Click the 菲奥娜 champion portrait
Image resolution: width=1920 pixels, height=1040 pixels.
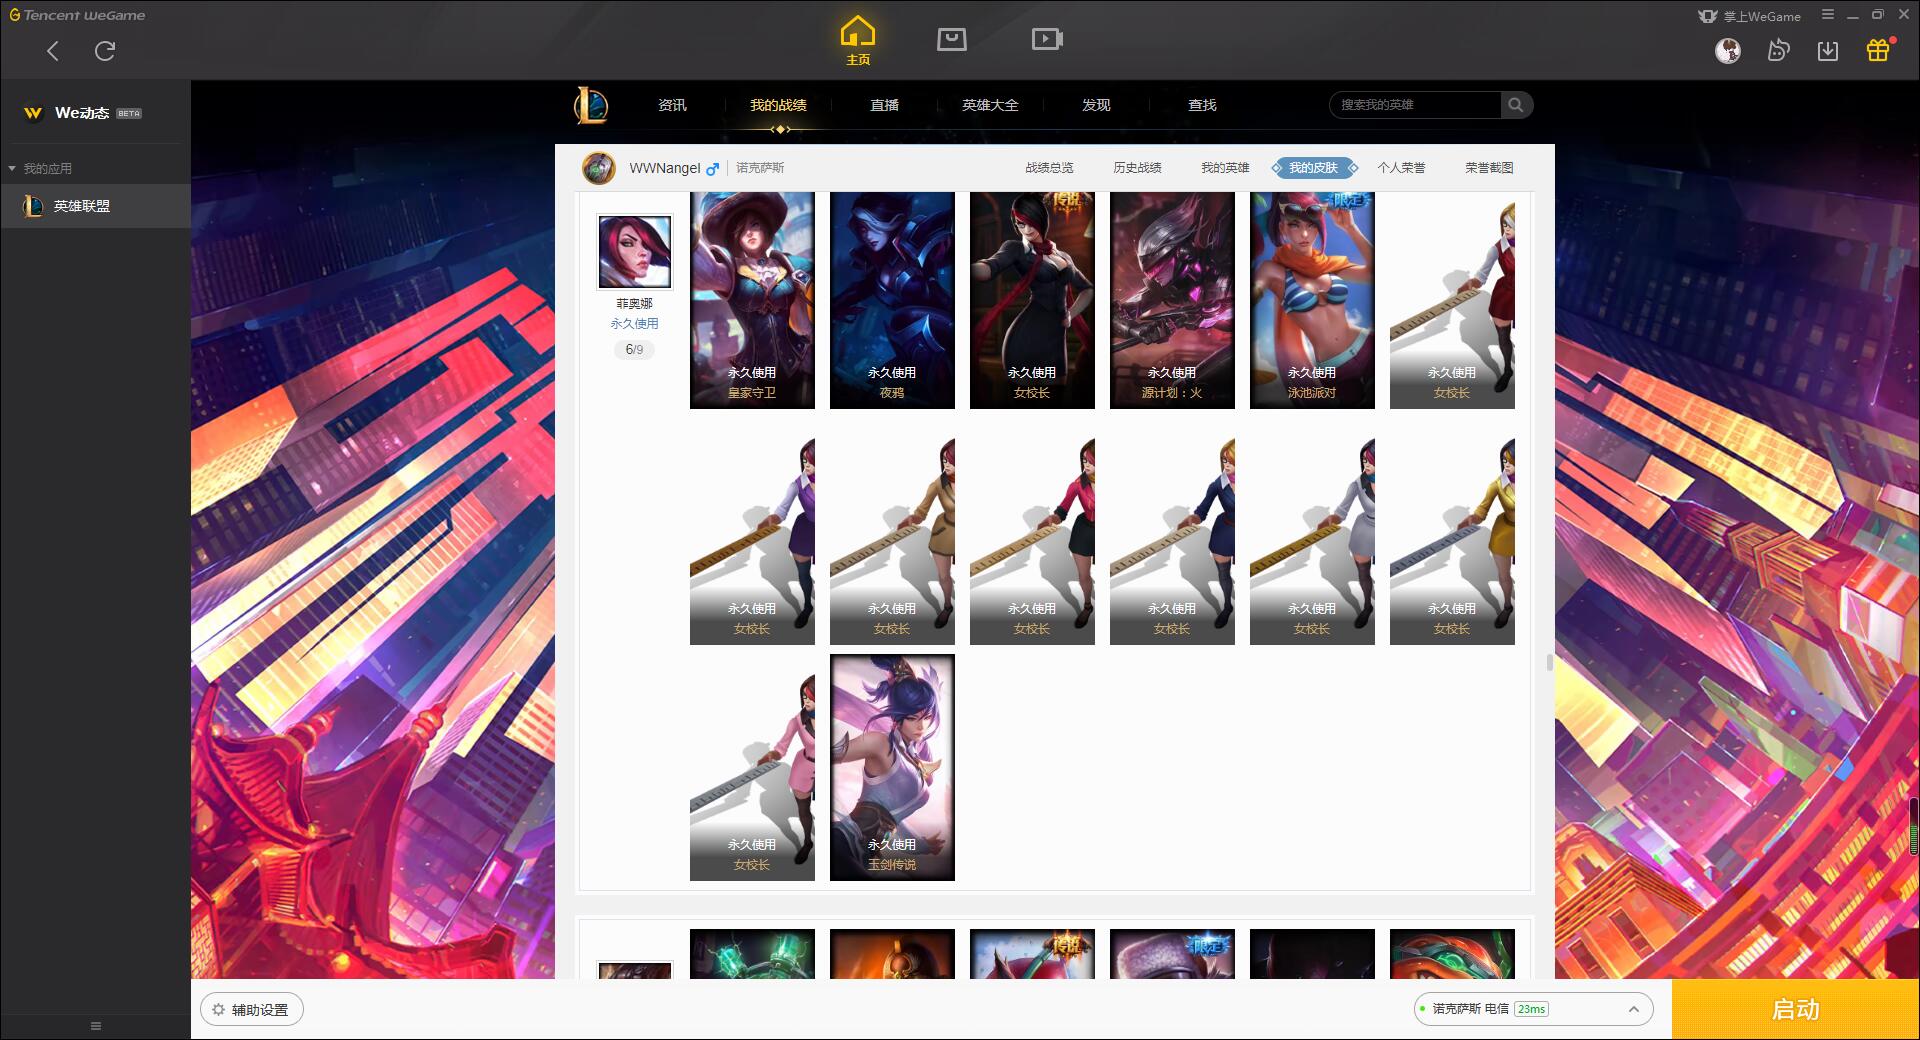pos(635,251)
